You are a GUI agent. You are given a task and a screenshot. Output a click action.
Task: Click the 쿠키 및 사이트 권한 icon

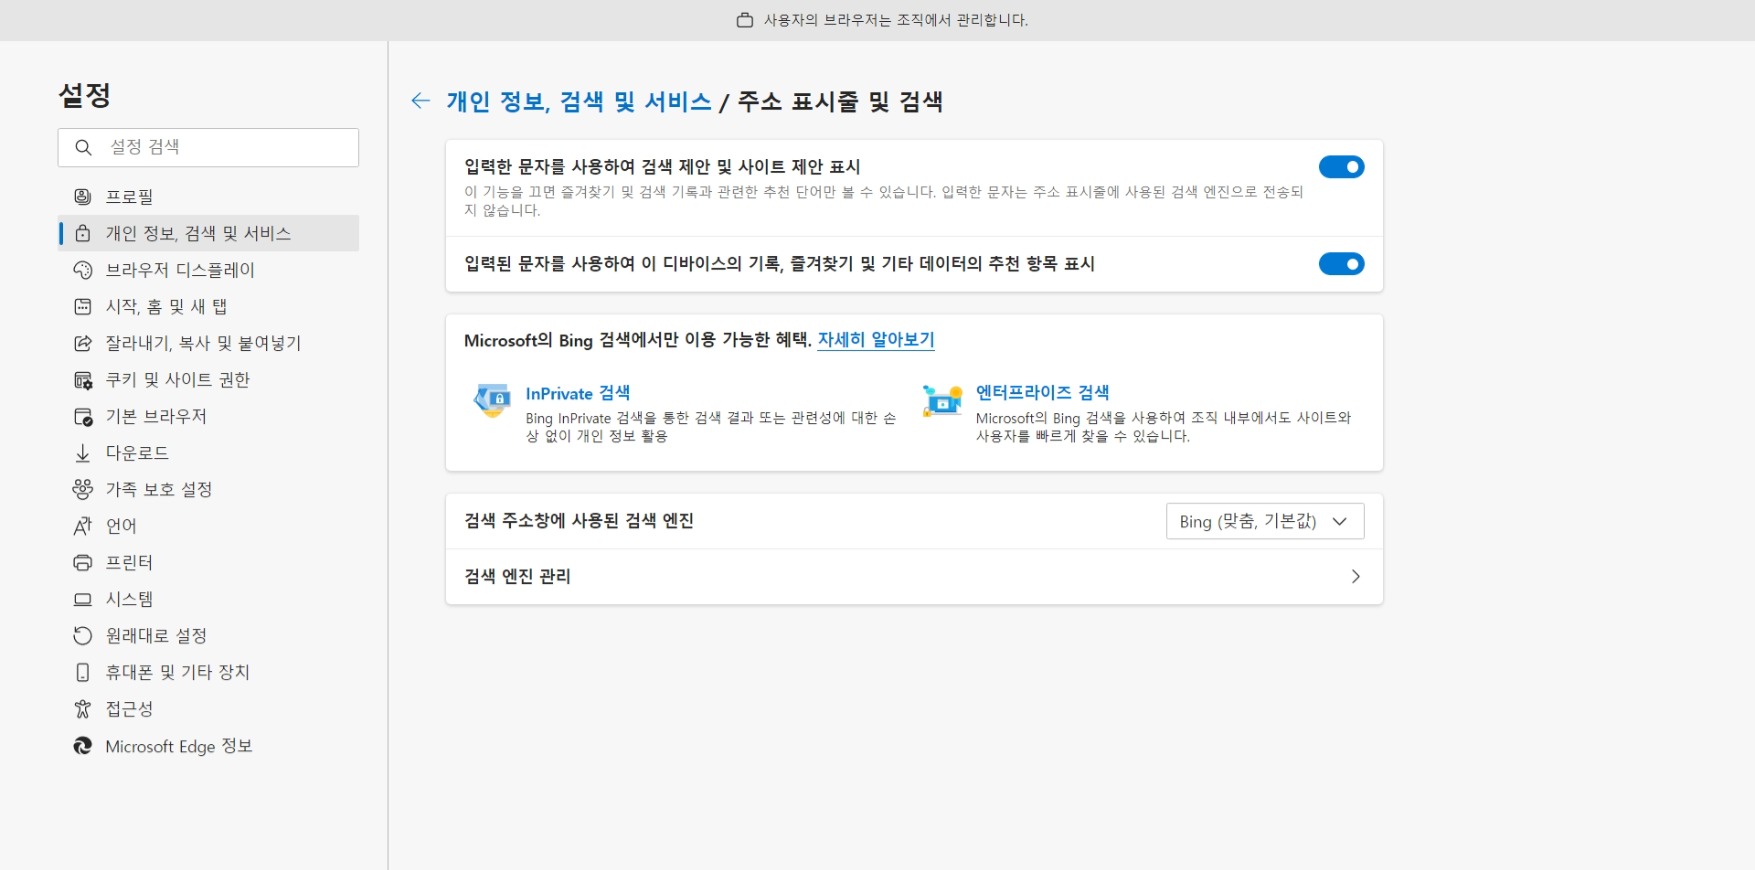click(x=83, y=380)
